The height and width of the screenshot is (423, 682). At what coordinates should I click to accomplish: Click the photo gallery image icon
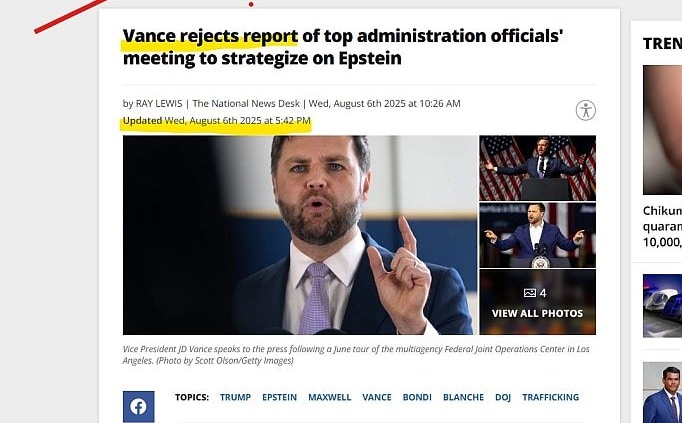tap(530, 293)
